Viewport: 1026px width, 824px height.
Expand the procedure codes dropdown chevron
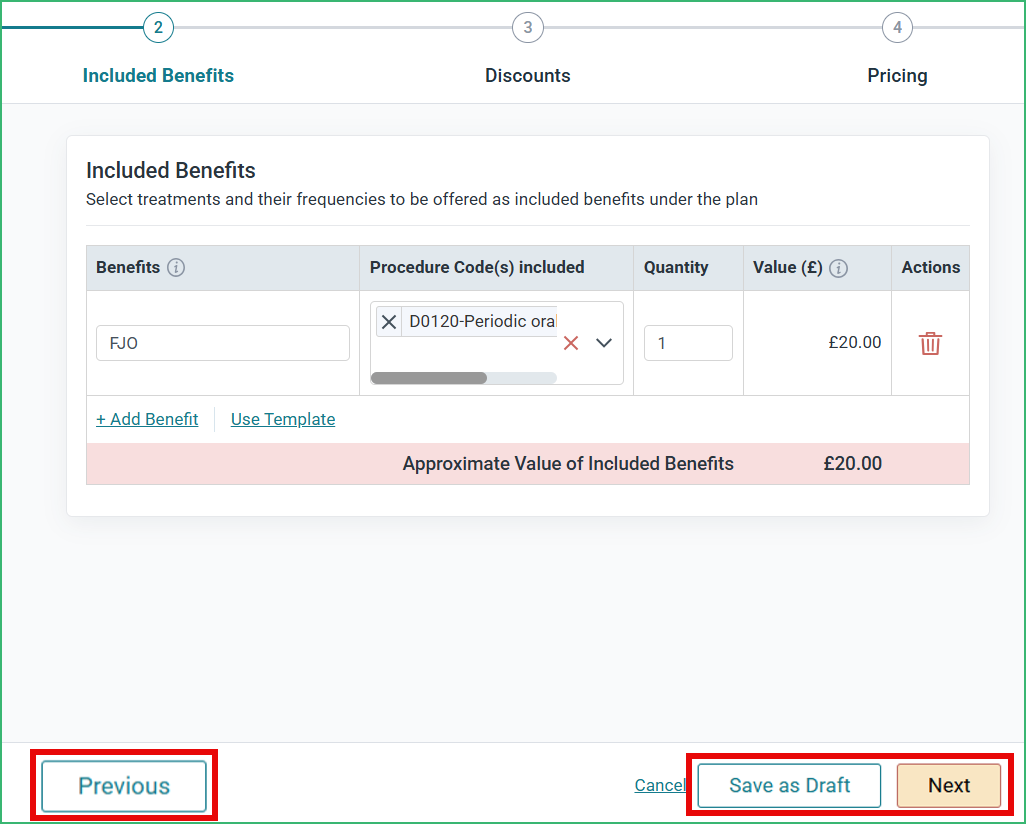click(x=604, y=342)
